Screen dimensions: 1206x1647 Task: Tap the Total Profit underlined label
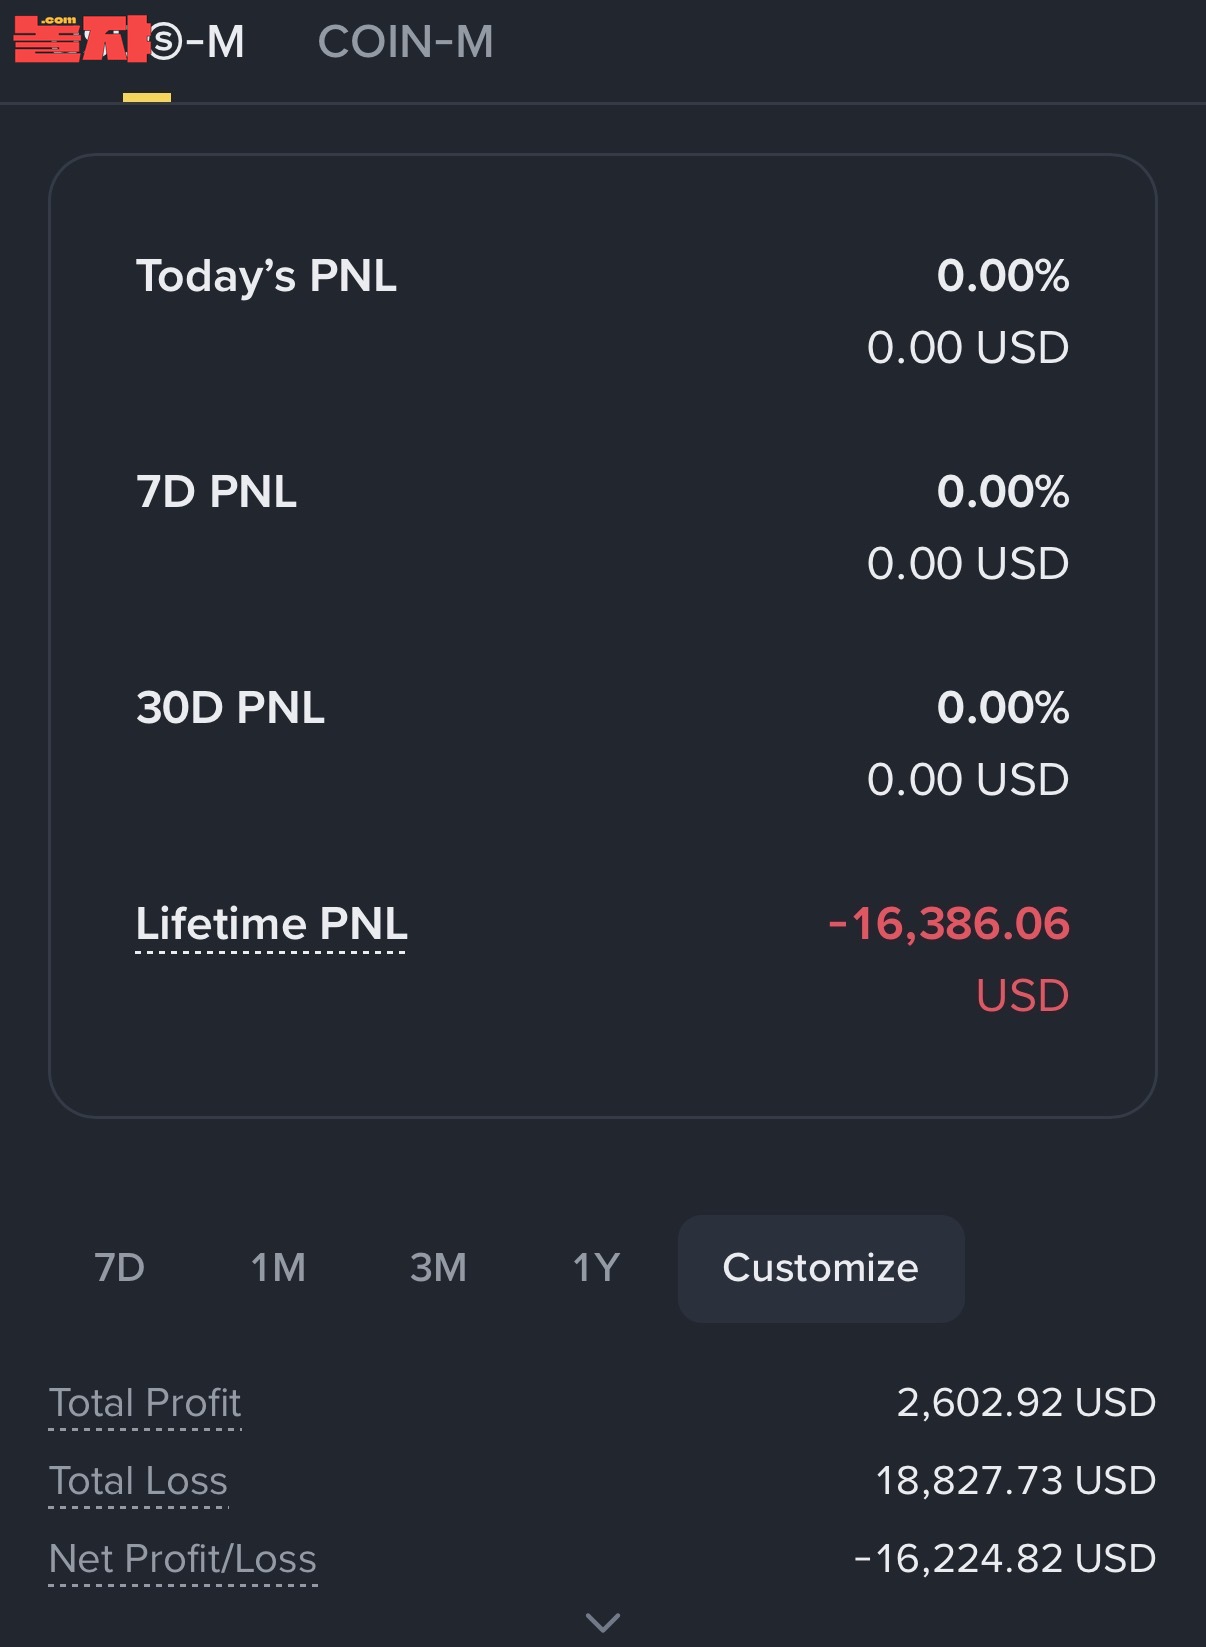pos(145,1403)
